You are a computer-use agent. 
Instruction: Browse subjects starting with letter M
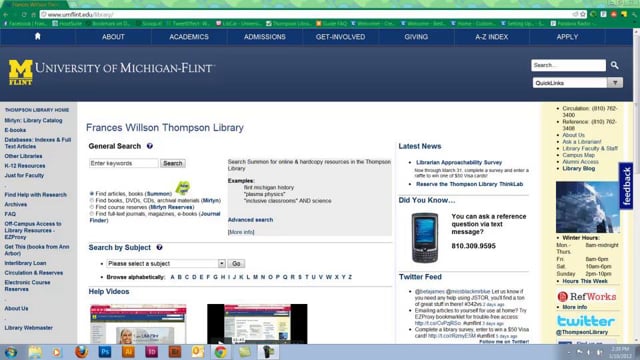[x=255, y=277]
